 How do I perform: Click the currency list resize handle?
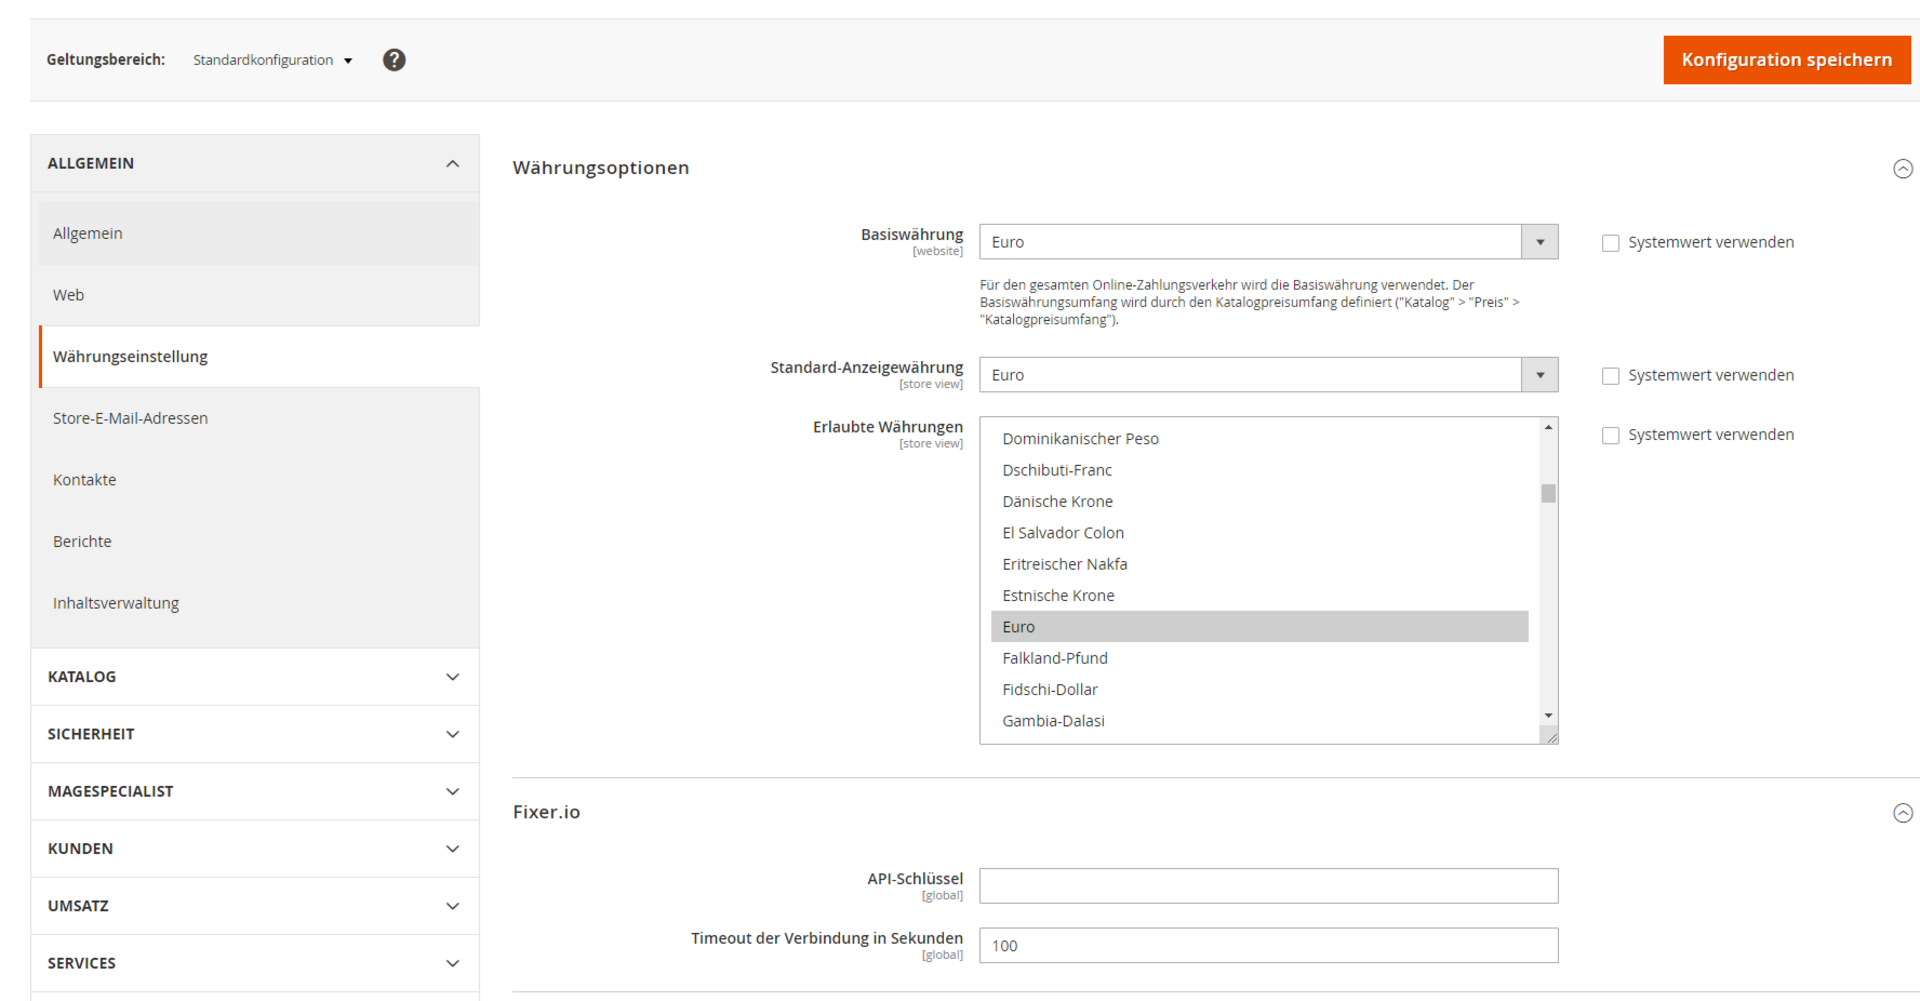click(x=1550, y=737)
